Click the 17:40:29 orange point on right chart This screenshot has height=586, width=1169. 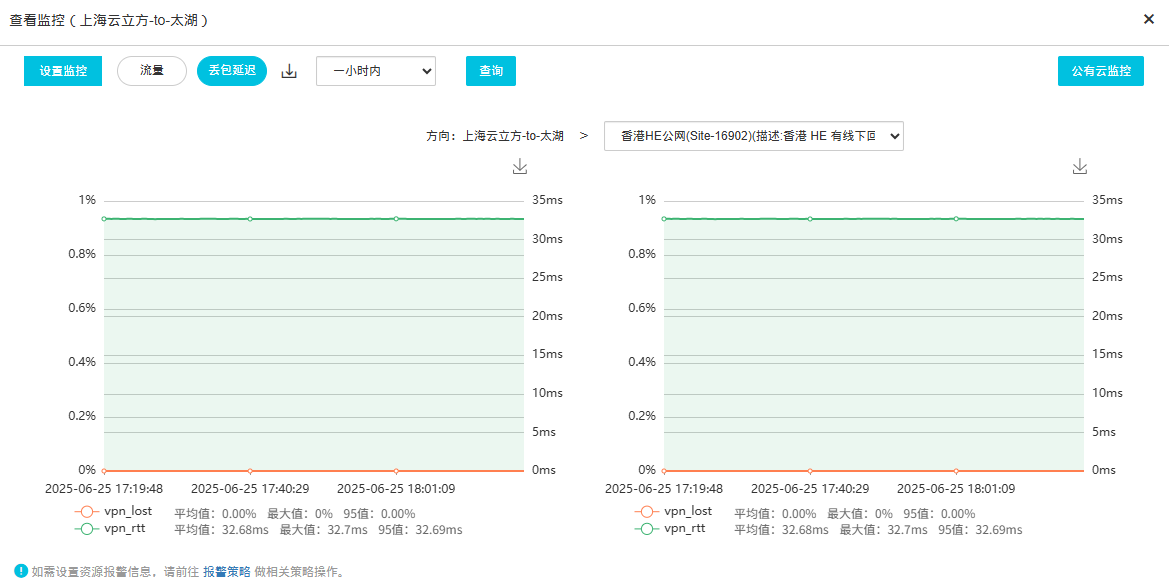[x=810, y=471]
